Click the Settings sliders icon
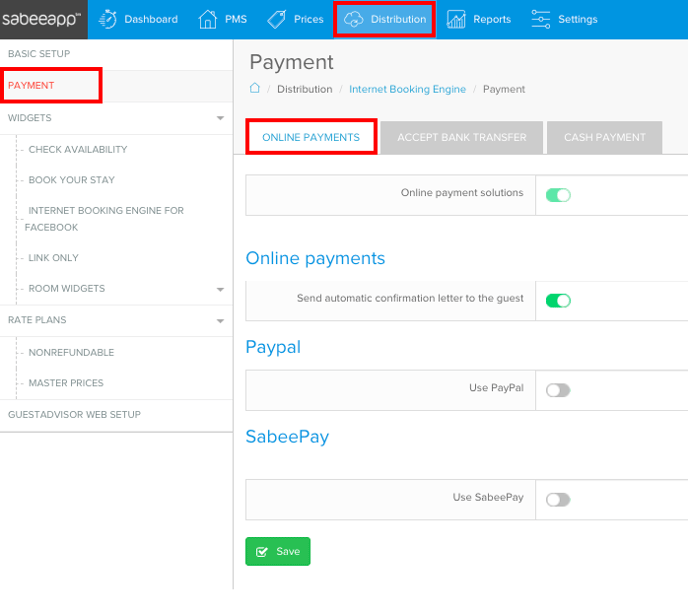 [541, 19]
